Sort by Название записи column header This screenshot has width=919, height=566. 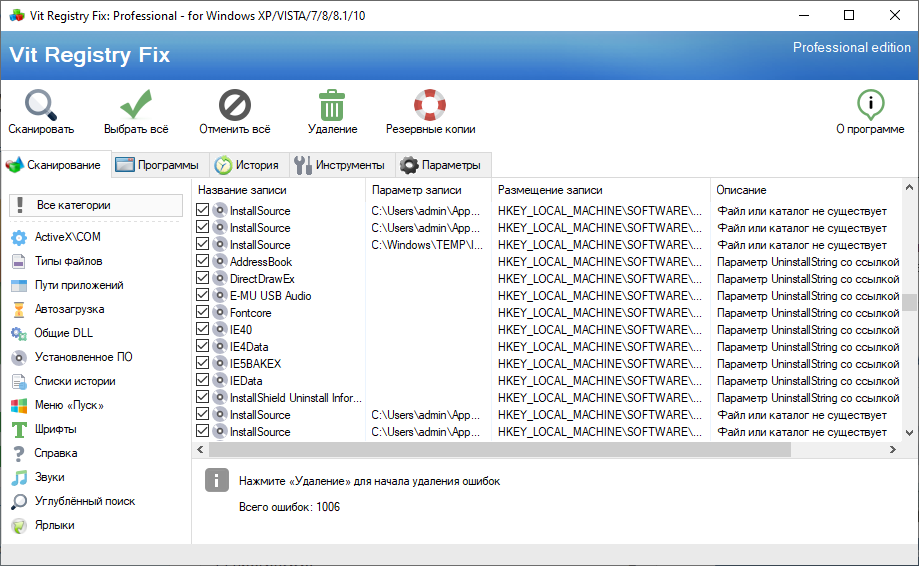pos(278,190)
